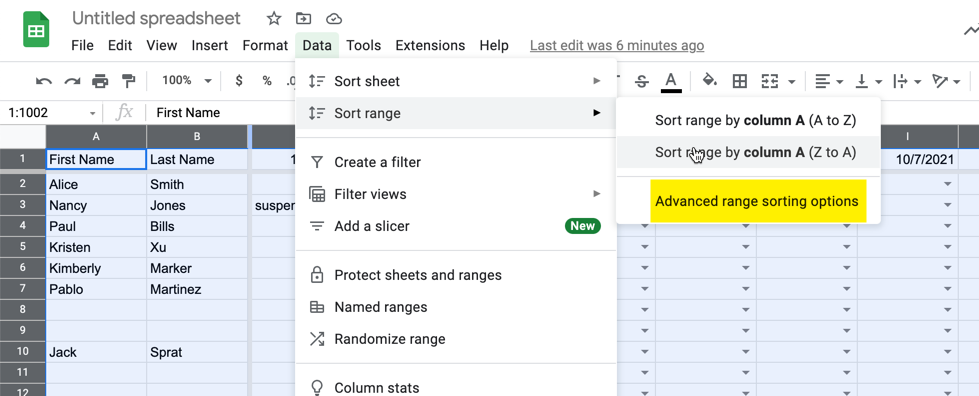
Task: Select the column A header
Action: pos(96,137)
